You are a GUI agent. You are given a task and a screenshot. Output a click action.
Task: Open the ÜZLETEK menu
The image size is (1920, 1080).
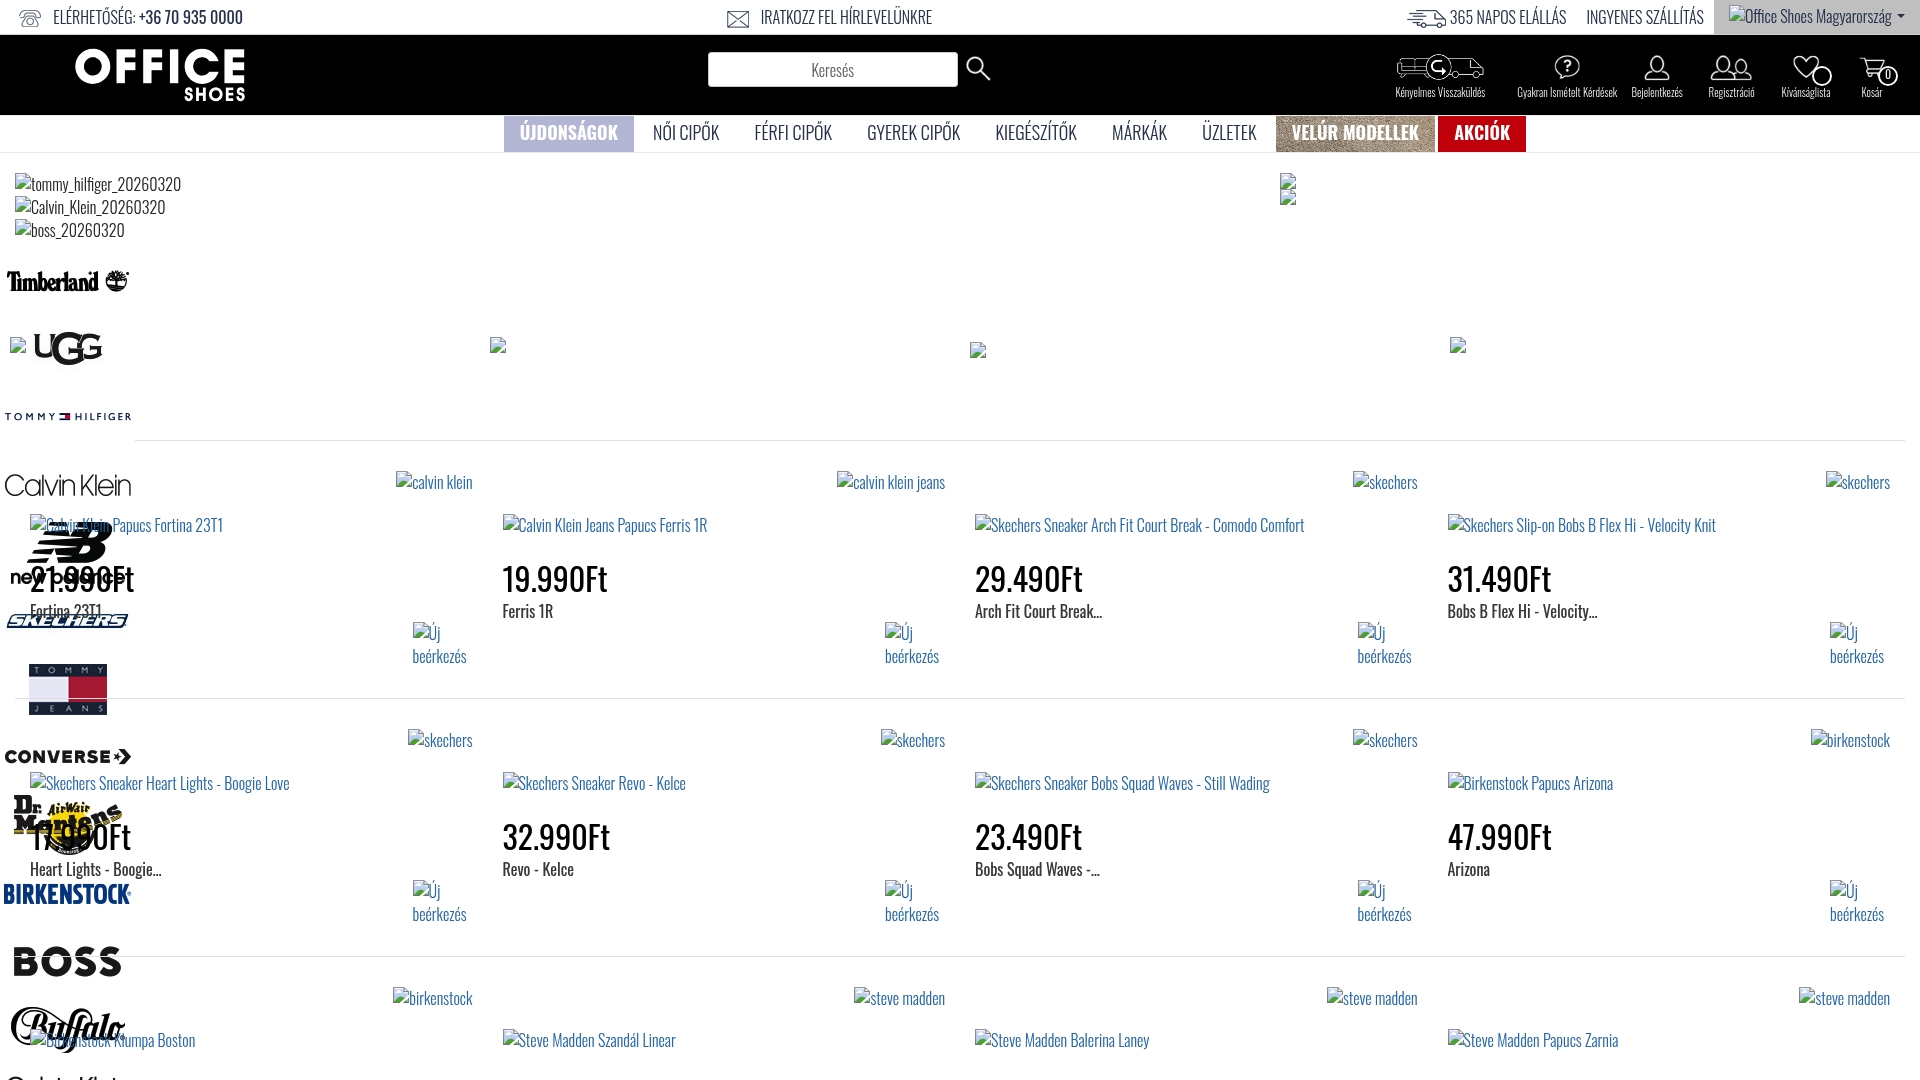click(x=1229, y=133)
